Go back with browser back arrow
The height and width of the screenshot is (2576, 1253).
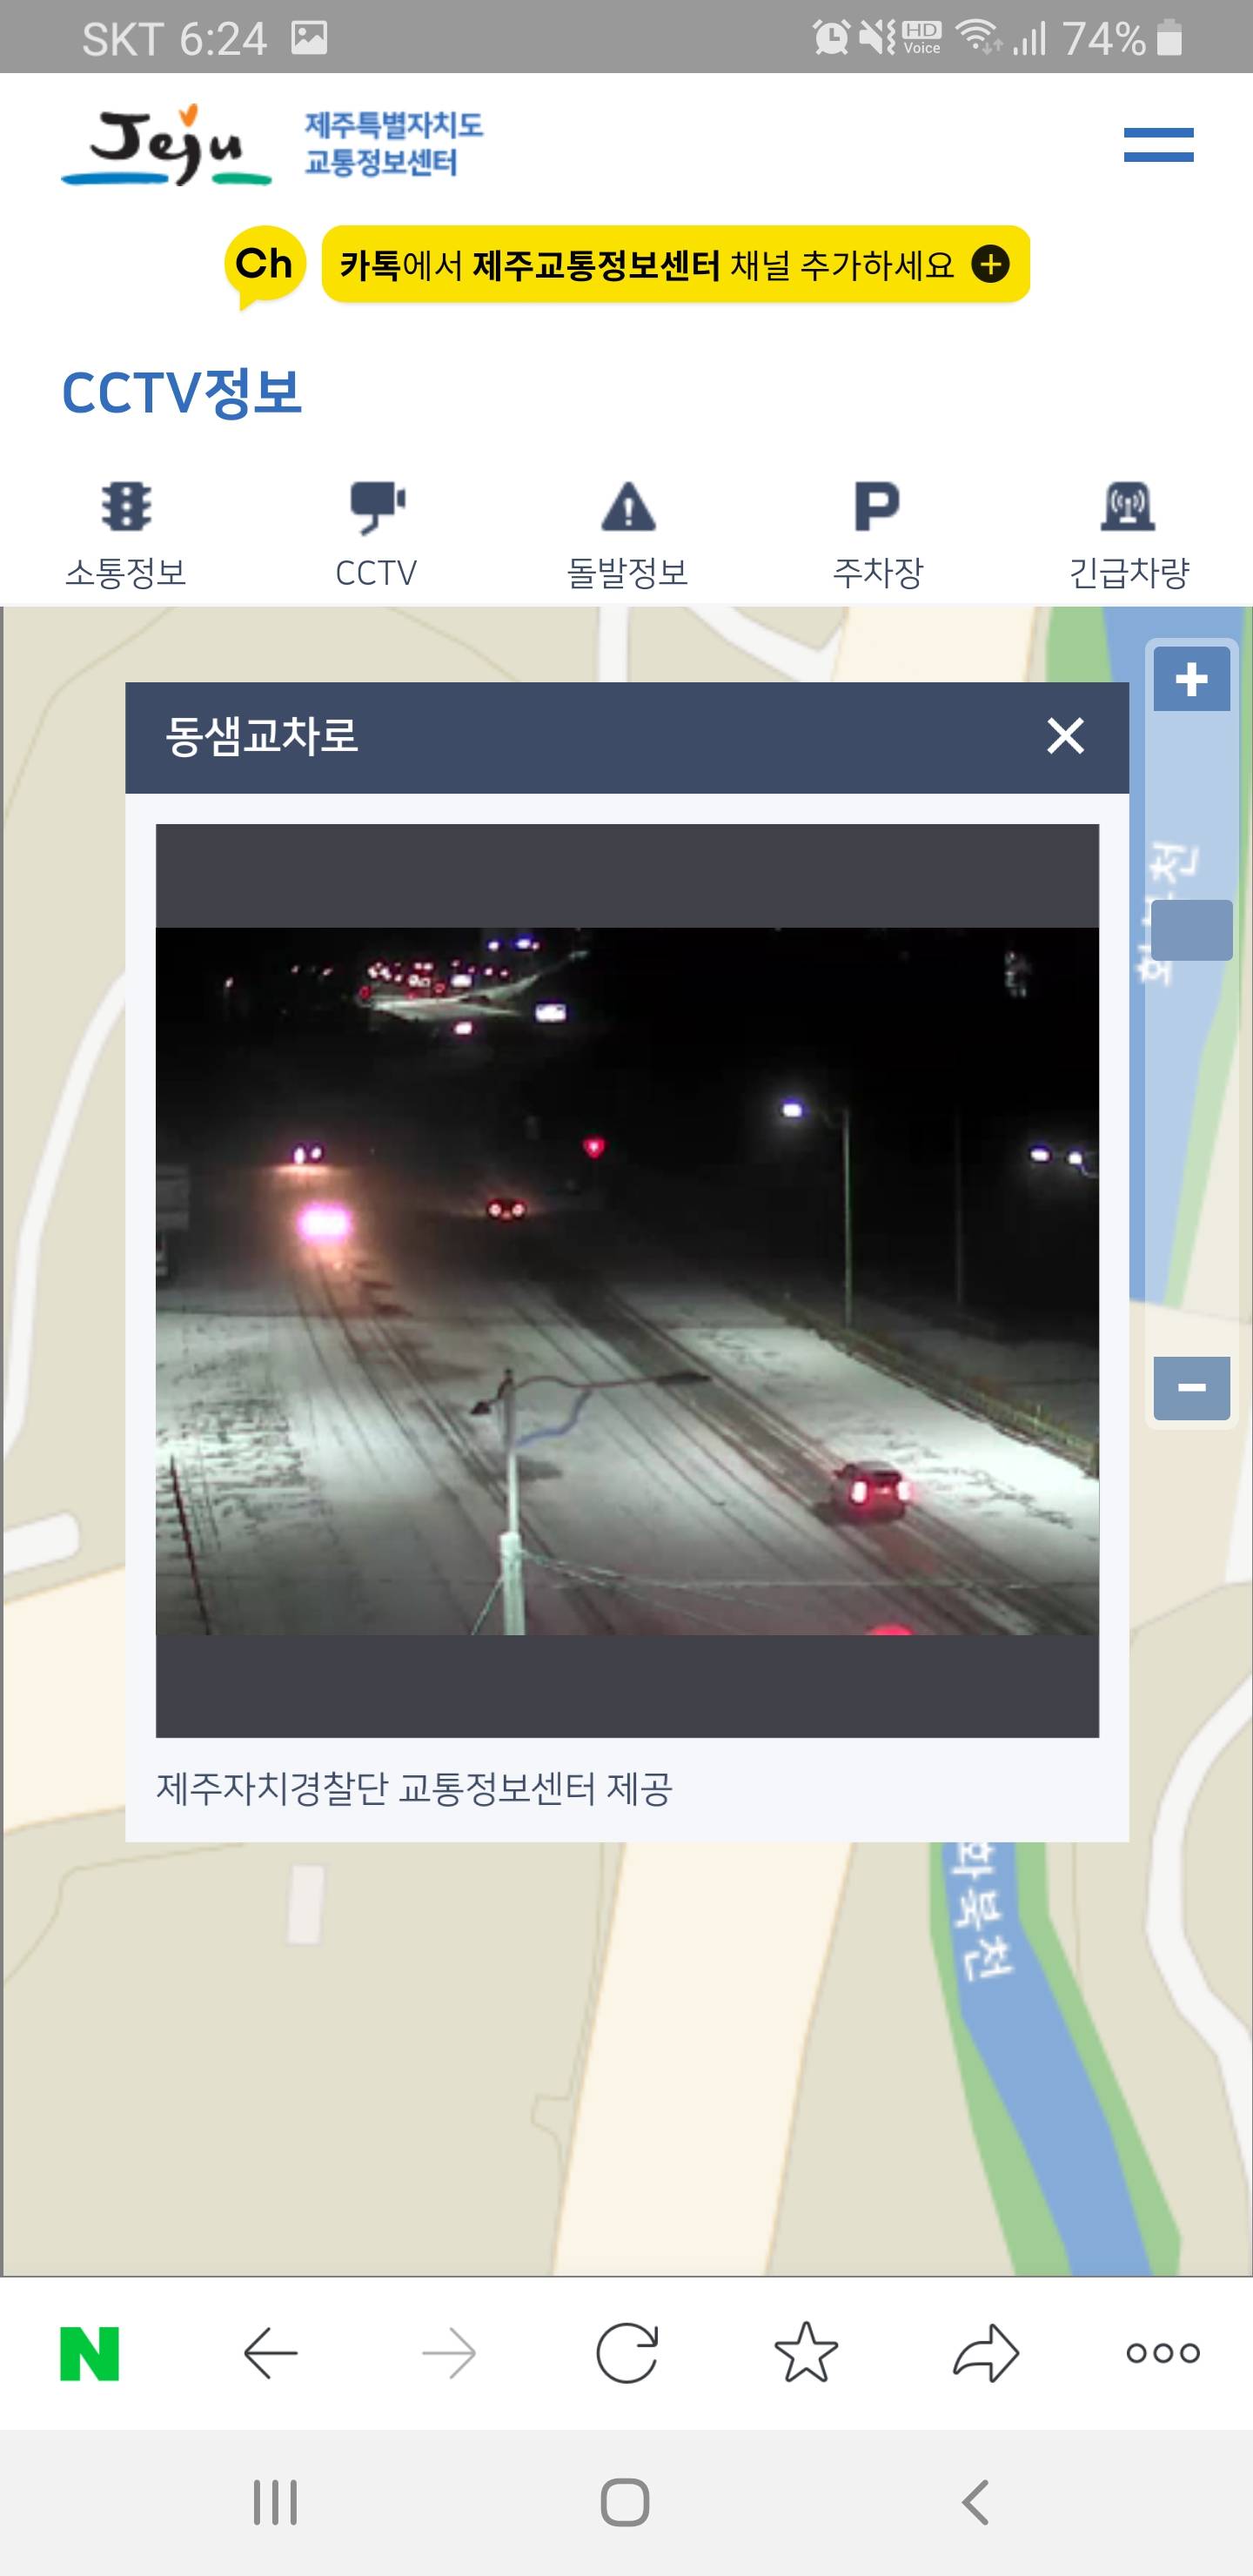(271, 2353)
